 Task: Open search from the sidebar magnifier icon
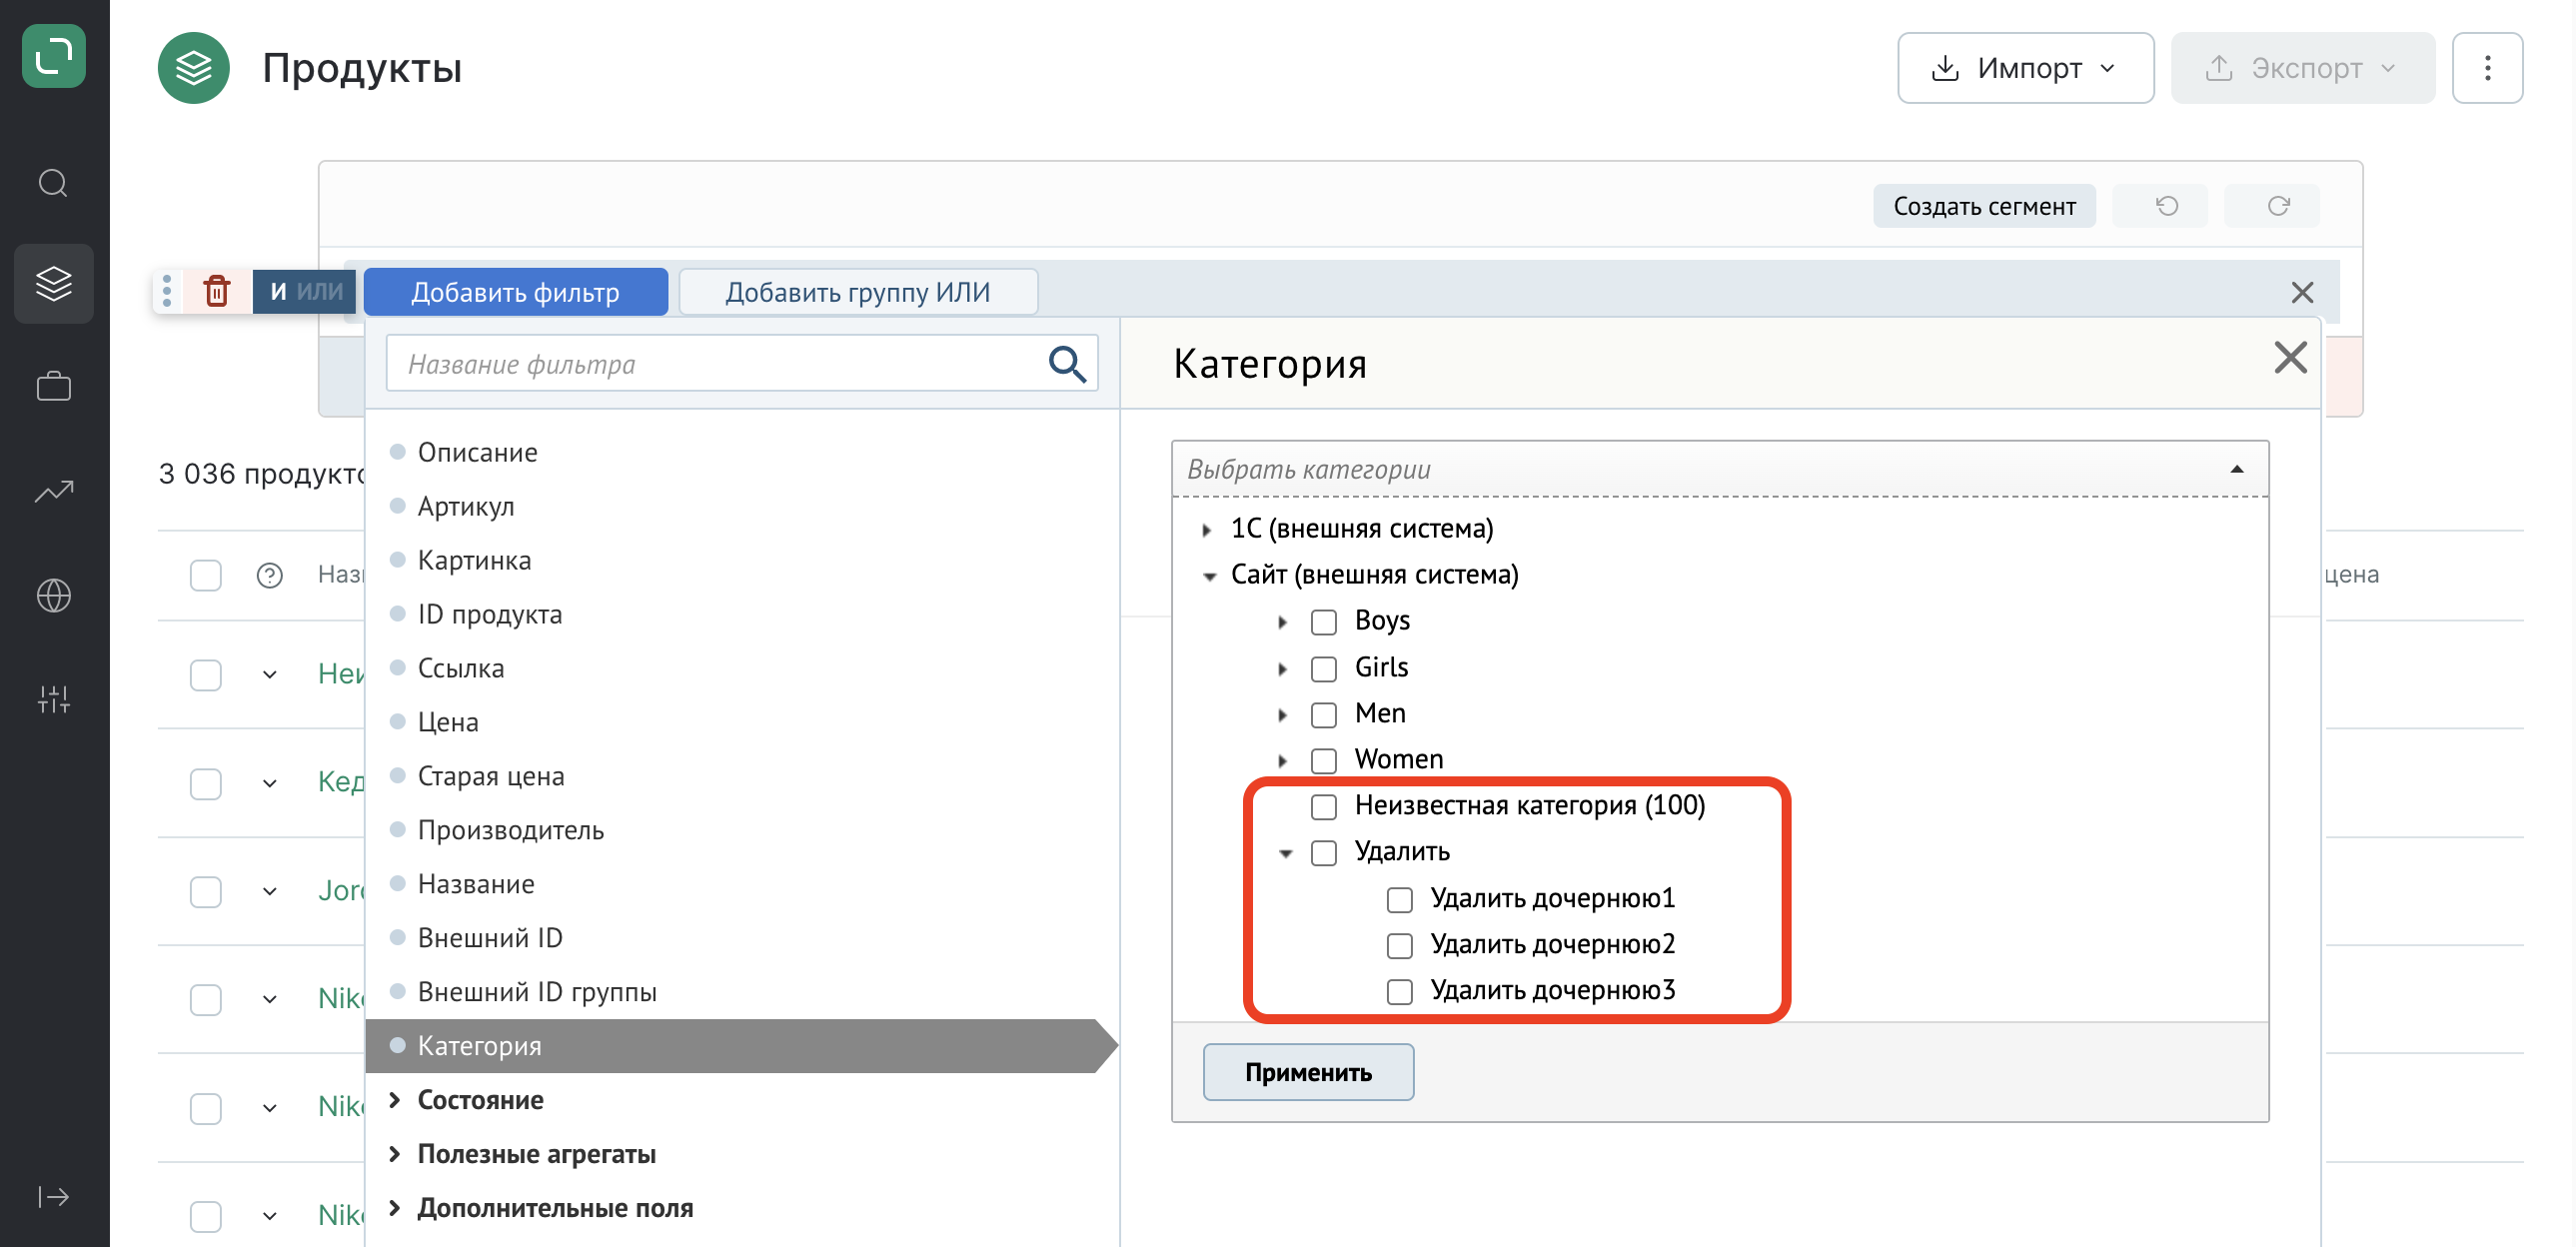[54, 184]
